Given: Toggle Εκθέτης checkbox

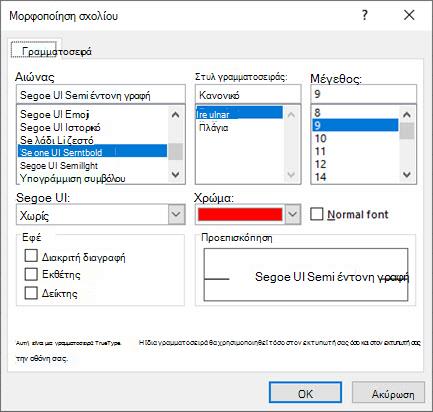Looking at the screenshot, I should point(31,274).
